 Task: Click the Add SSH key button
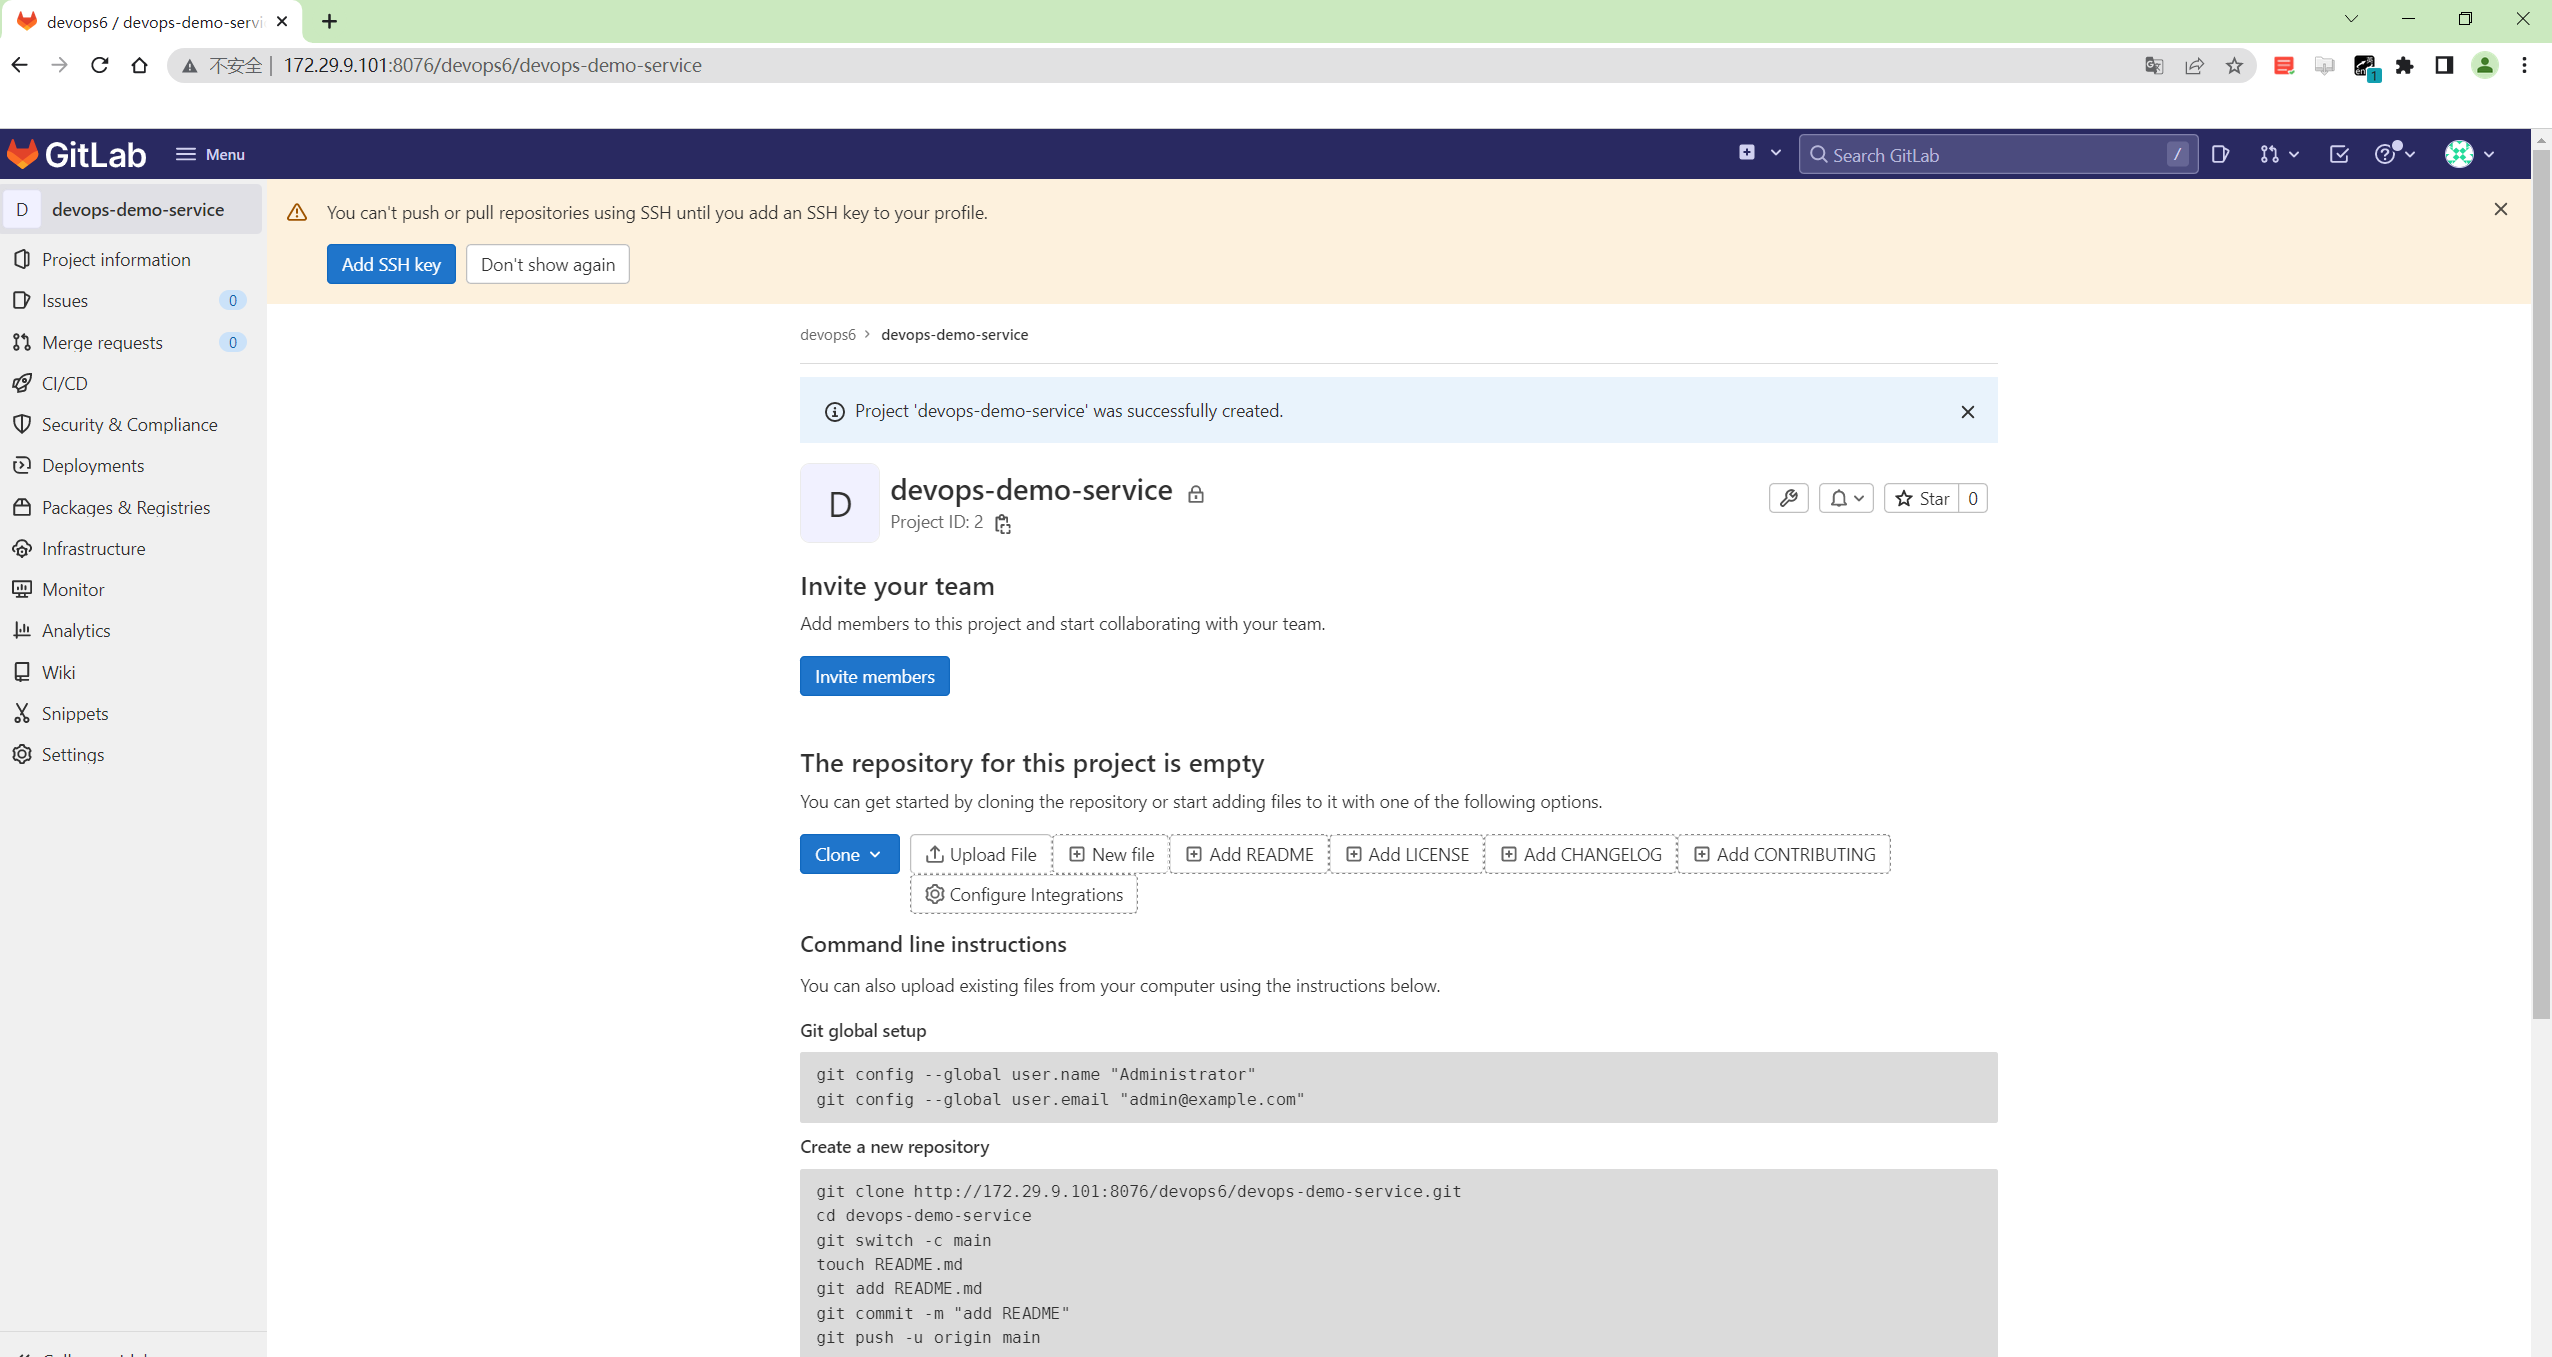[391, 264]
